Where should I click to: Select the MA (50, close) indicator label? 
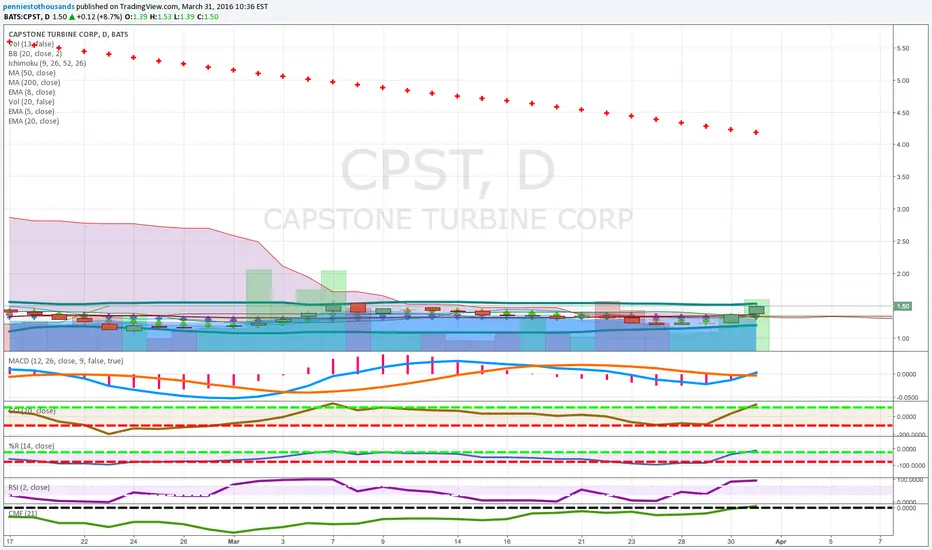pyautogui.click(x=32, y=73)
